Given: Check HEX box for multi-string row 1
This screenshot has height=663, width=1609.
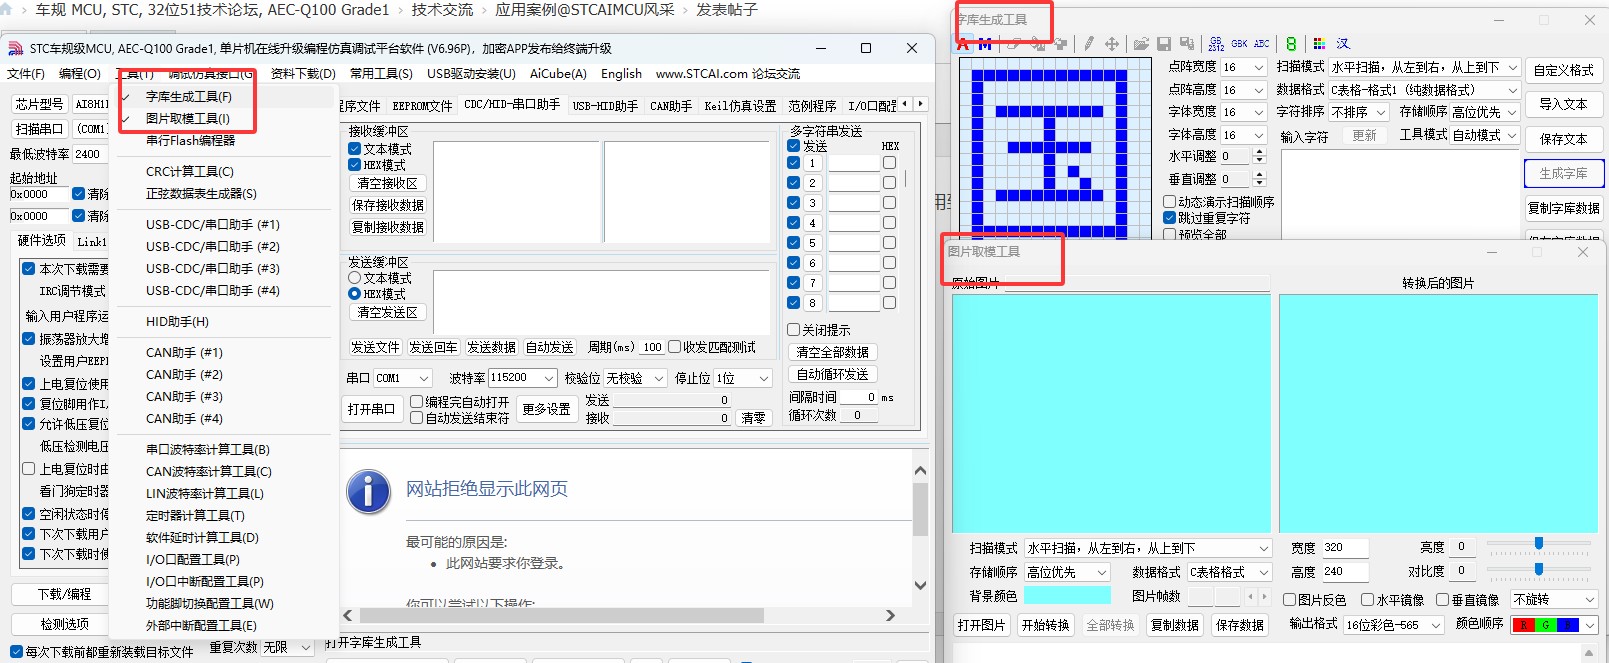Looking at the screenshot, I should point(889,163).
